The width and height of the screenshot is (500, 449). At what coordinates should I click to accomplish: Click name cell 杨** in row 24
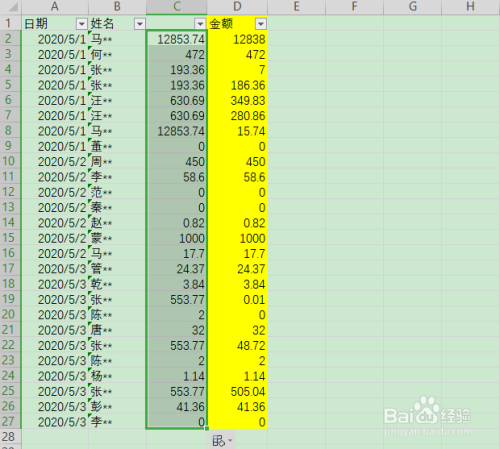(117, 376)
